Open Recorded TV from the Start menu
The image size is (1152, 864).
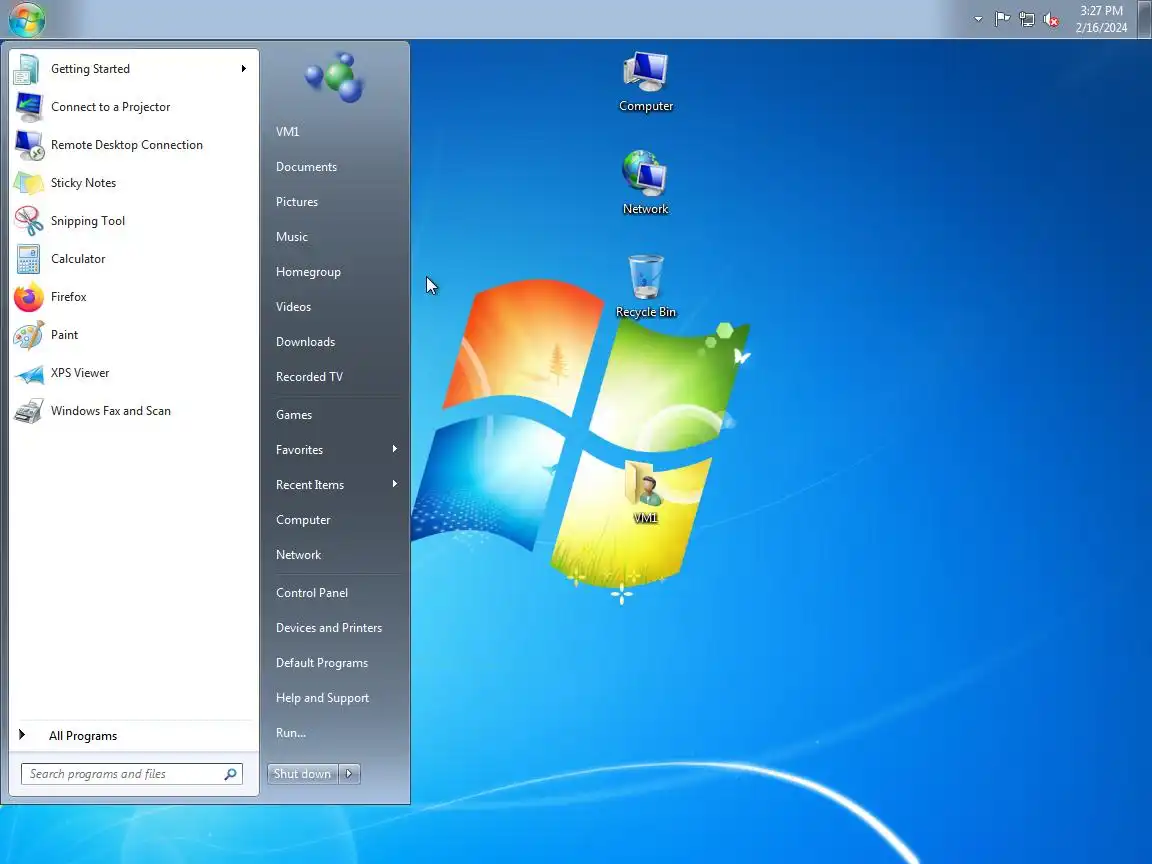[x=309, y=377]
